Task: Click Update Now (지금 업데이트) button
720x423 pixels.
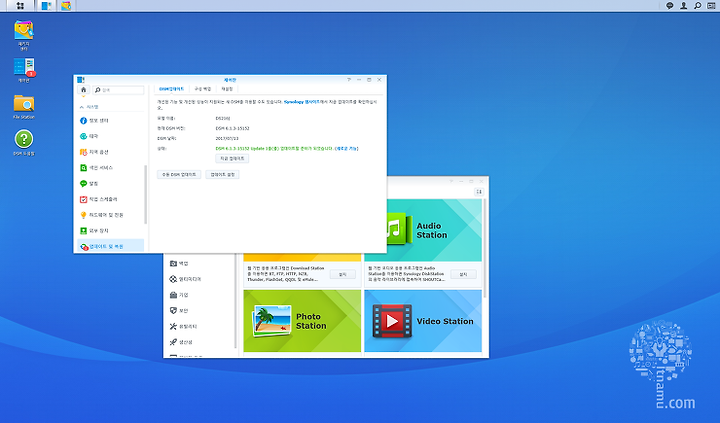Action: (232, 158)
